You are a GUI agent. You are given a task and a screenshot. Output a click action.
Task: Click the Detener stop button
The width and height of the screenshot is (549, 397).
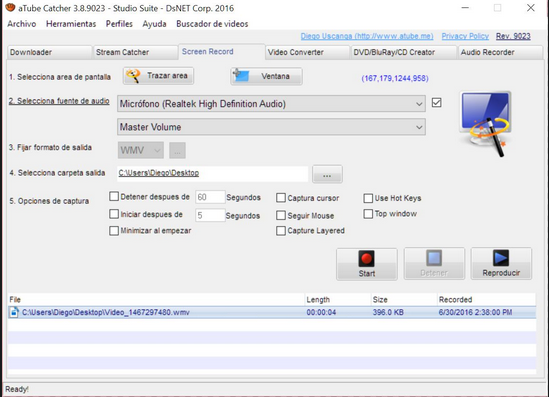434,264
